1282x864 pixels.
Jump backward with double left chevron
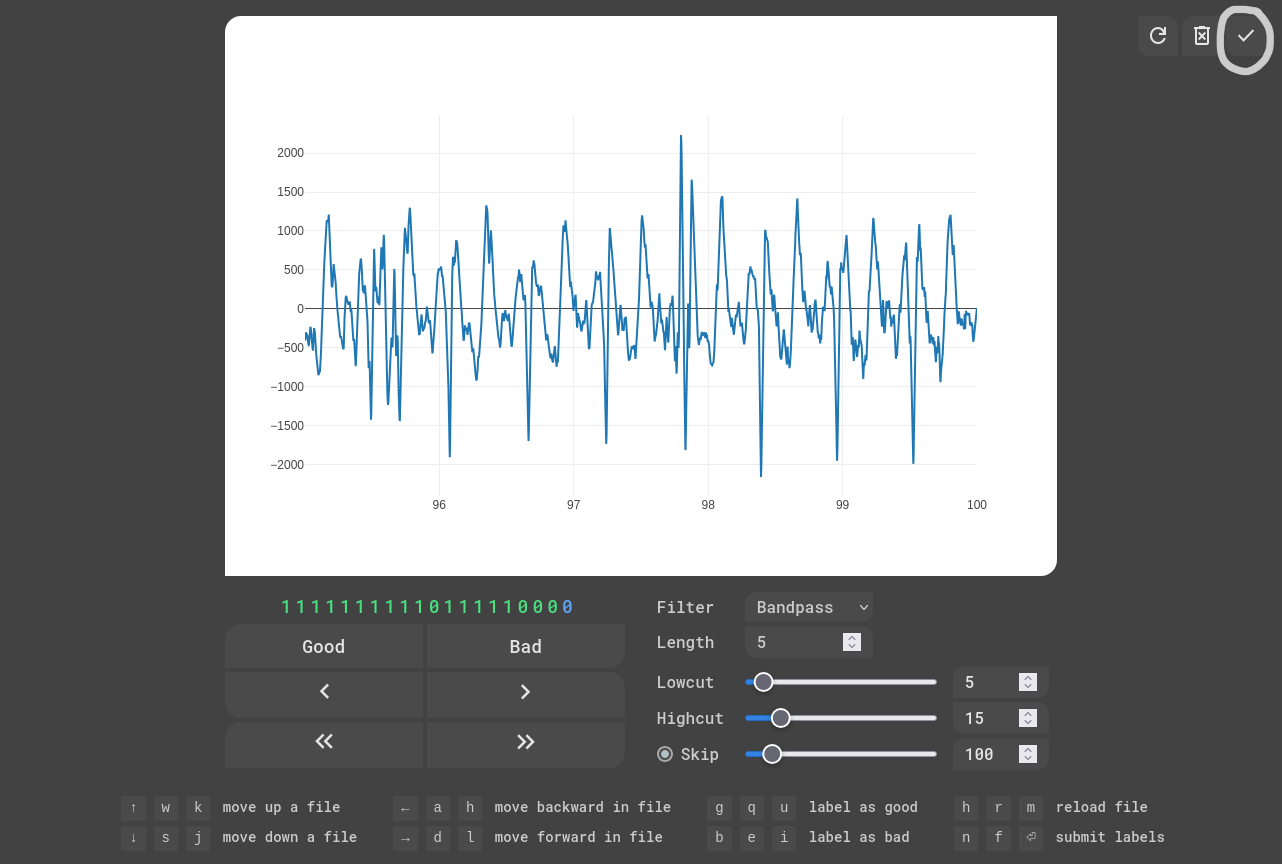click(x=324, y=741)
